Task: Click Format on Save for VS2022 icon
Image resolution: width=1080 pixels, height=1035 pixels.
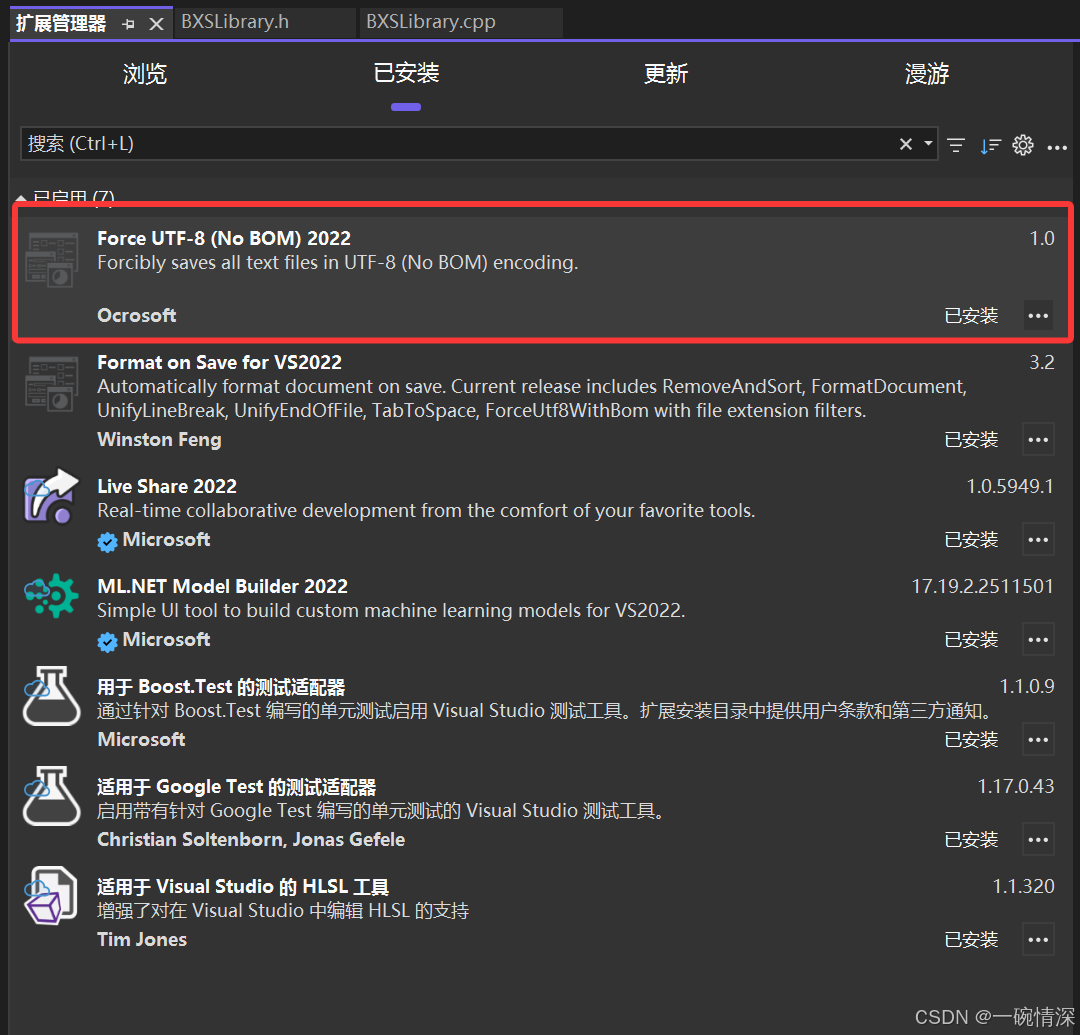Action: [52, 384]
